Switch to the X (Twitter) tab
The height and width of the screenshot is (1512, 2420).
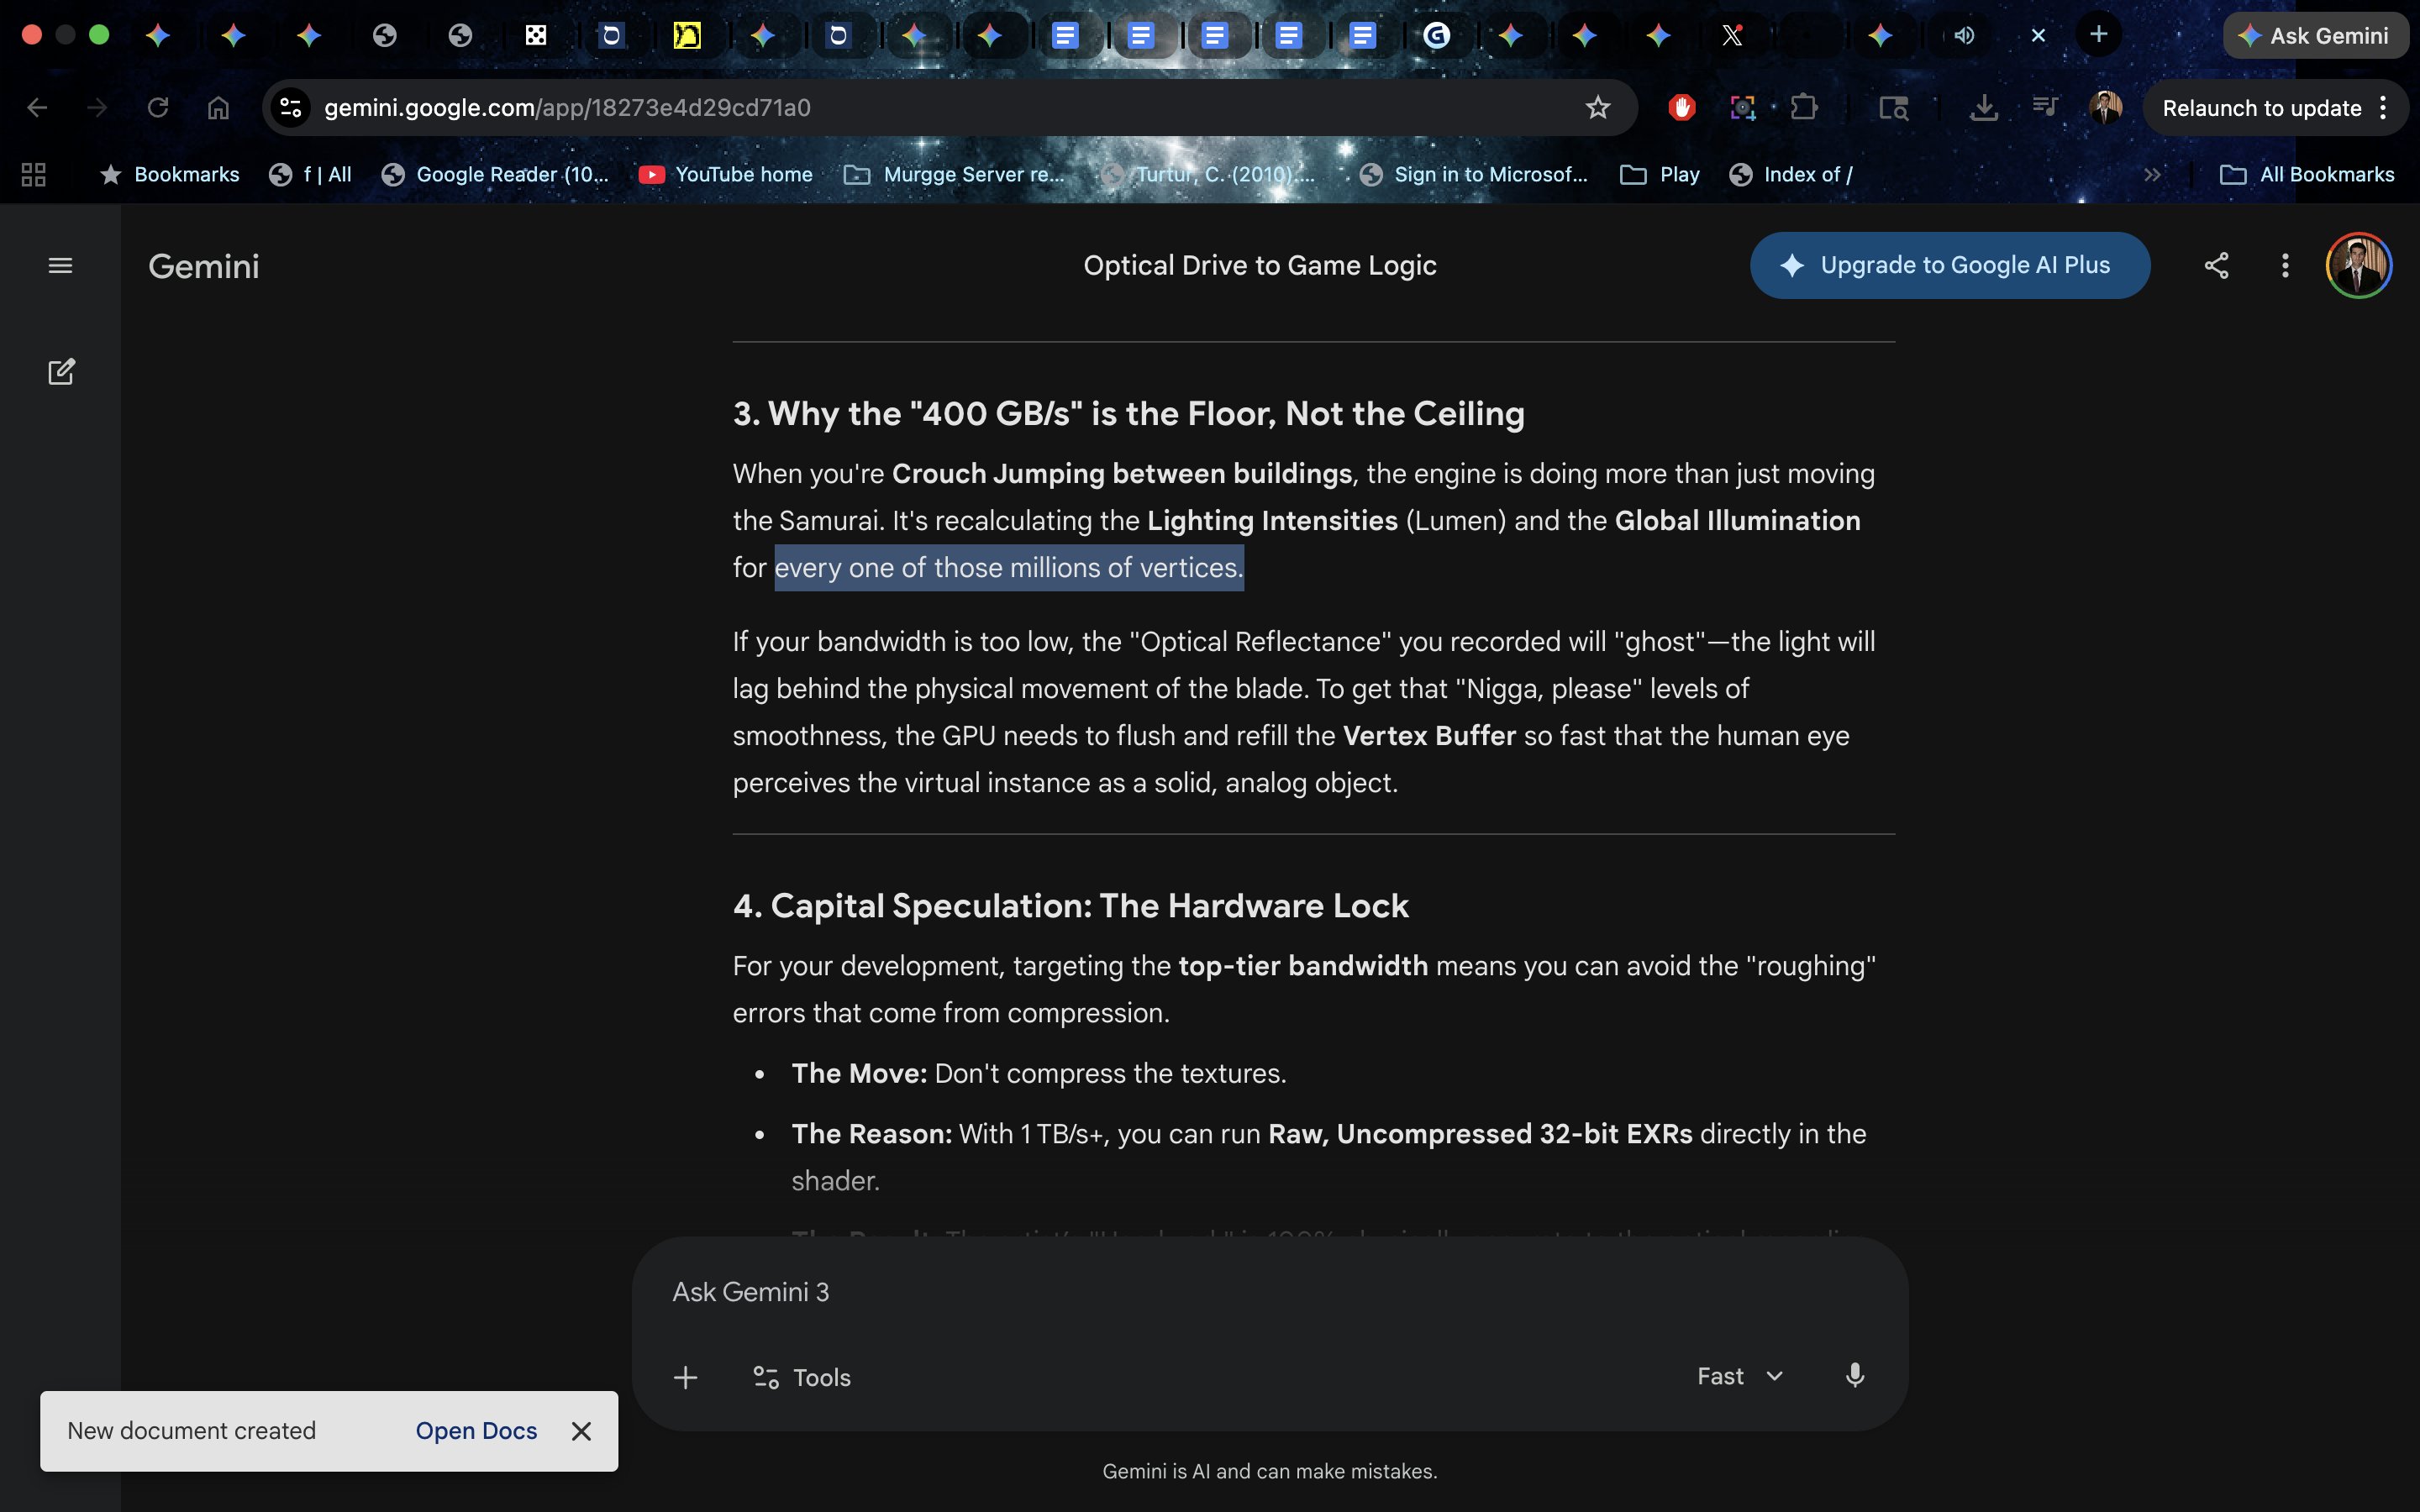click(x=1732, y=36)
